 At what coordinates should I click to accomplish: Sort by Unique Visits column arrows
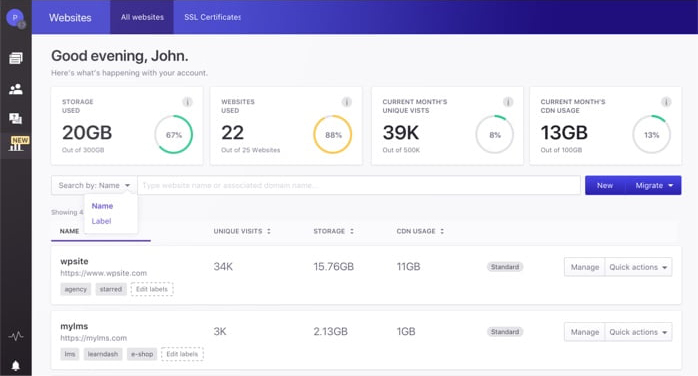click(x=269, y=231)
